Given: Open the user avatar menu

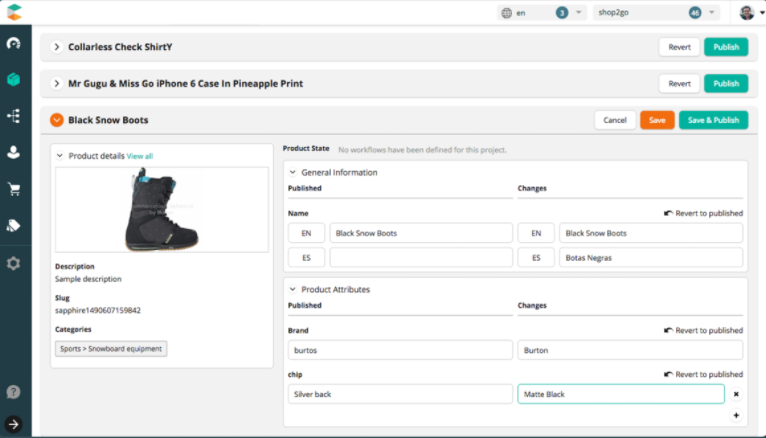Looking at the screenshot, I should point(747,13).
